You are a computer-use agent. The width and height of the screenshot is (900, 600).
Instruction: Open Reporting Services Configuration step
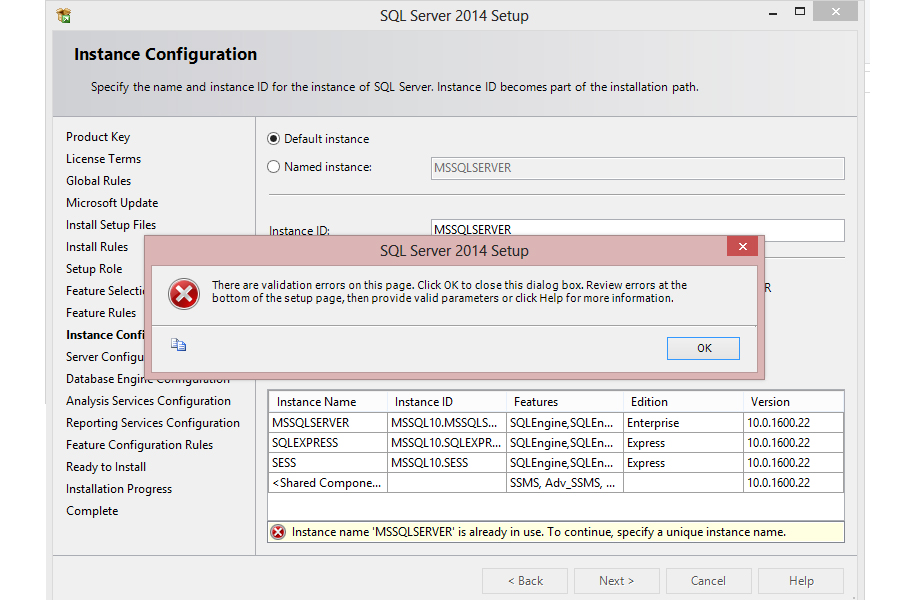(153, 423)
